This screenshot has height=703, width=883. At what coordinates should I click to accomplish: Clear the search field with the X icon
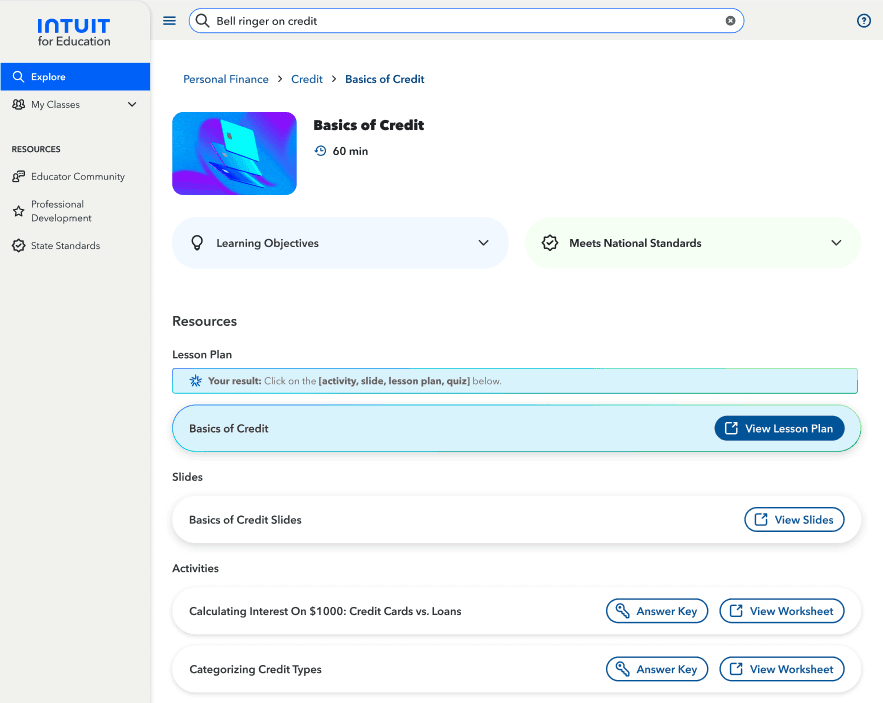[730, 20]
